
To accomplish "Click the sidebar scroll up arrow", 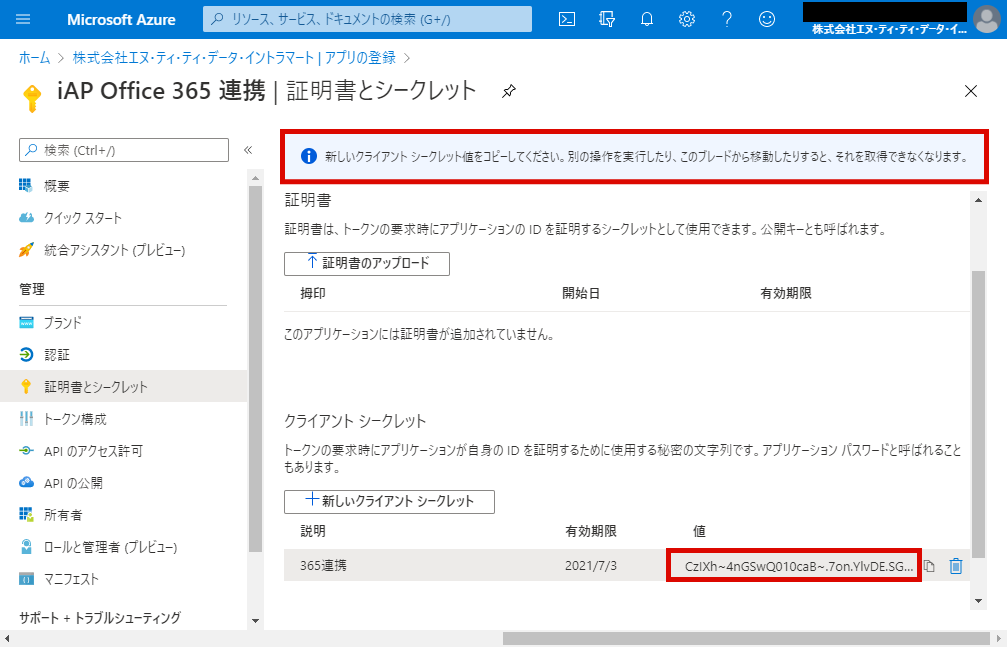I will (x=255, y=178).
